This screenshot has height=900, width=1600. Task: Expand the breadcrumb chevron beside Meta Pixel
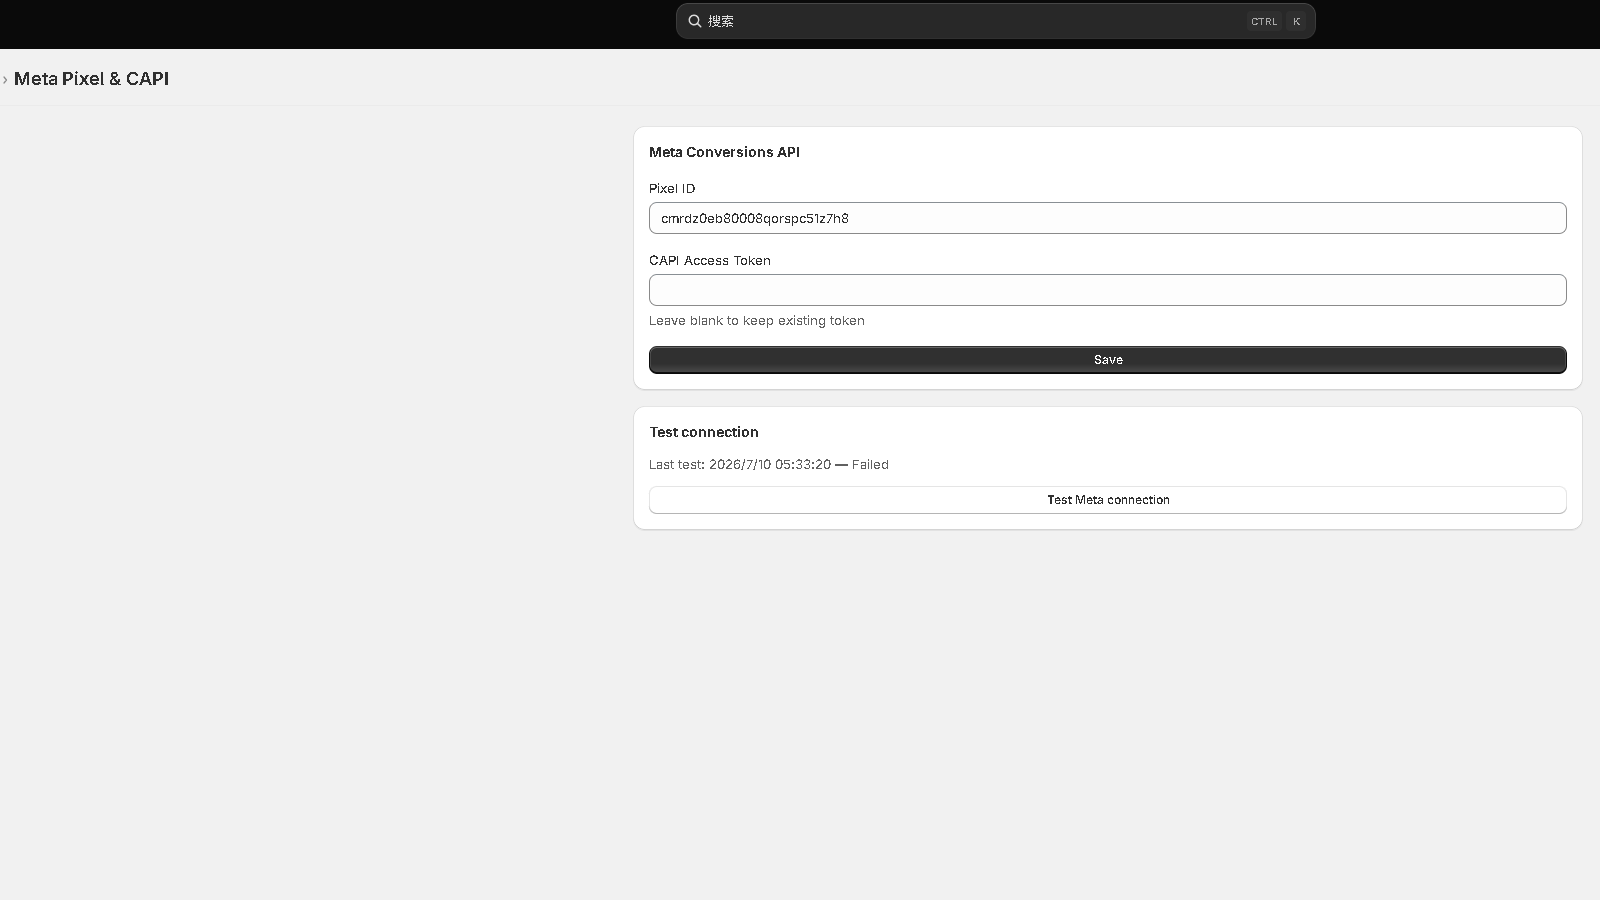click(5, 79)
